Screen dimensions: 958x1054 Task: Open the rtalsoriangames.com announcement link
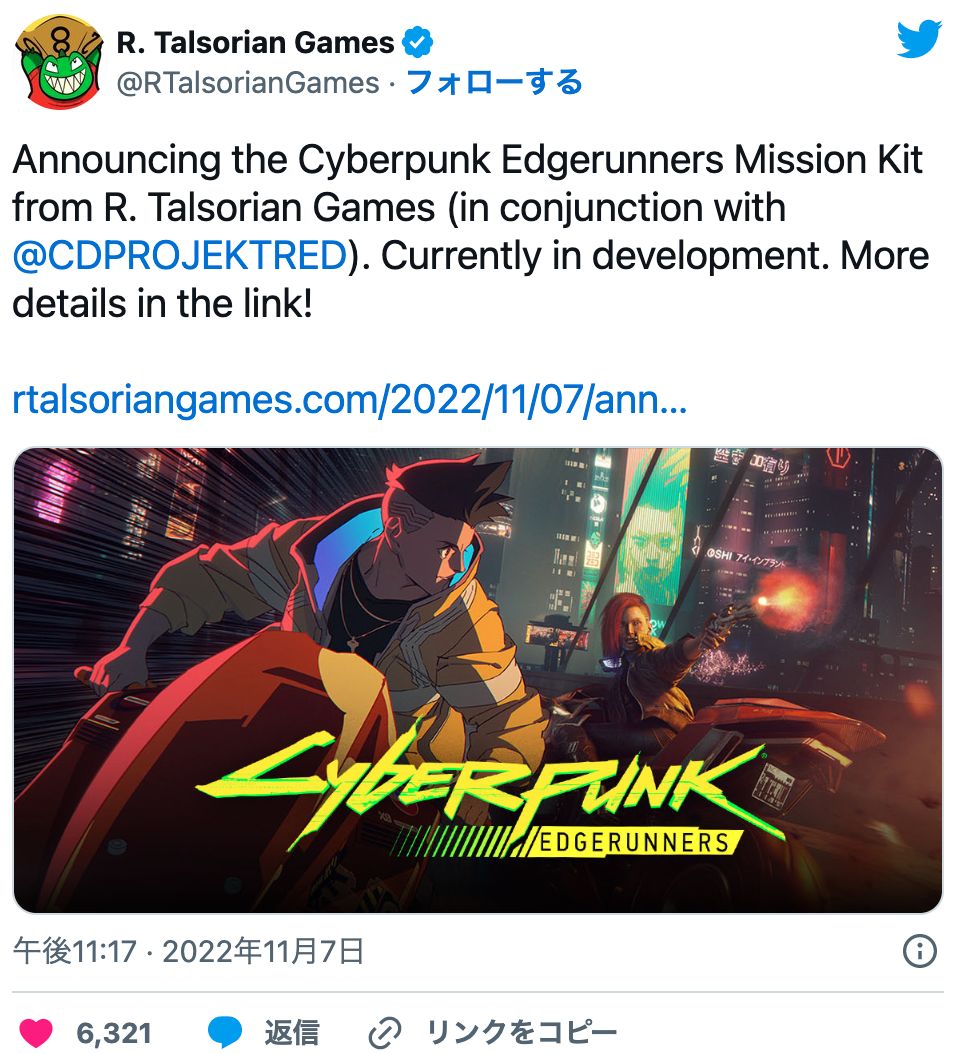pos(349,401)
